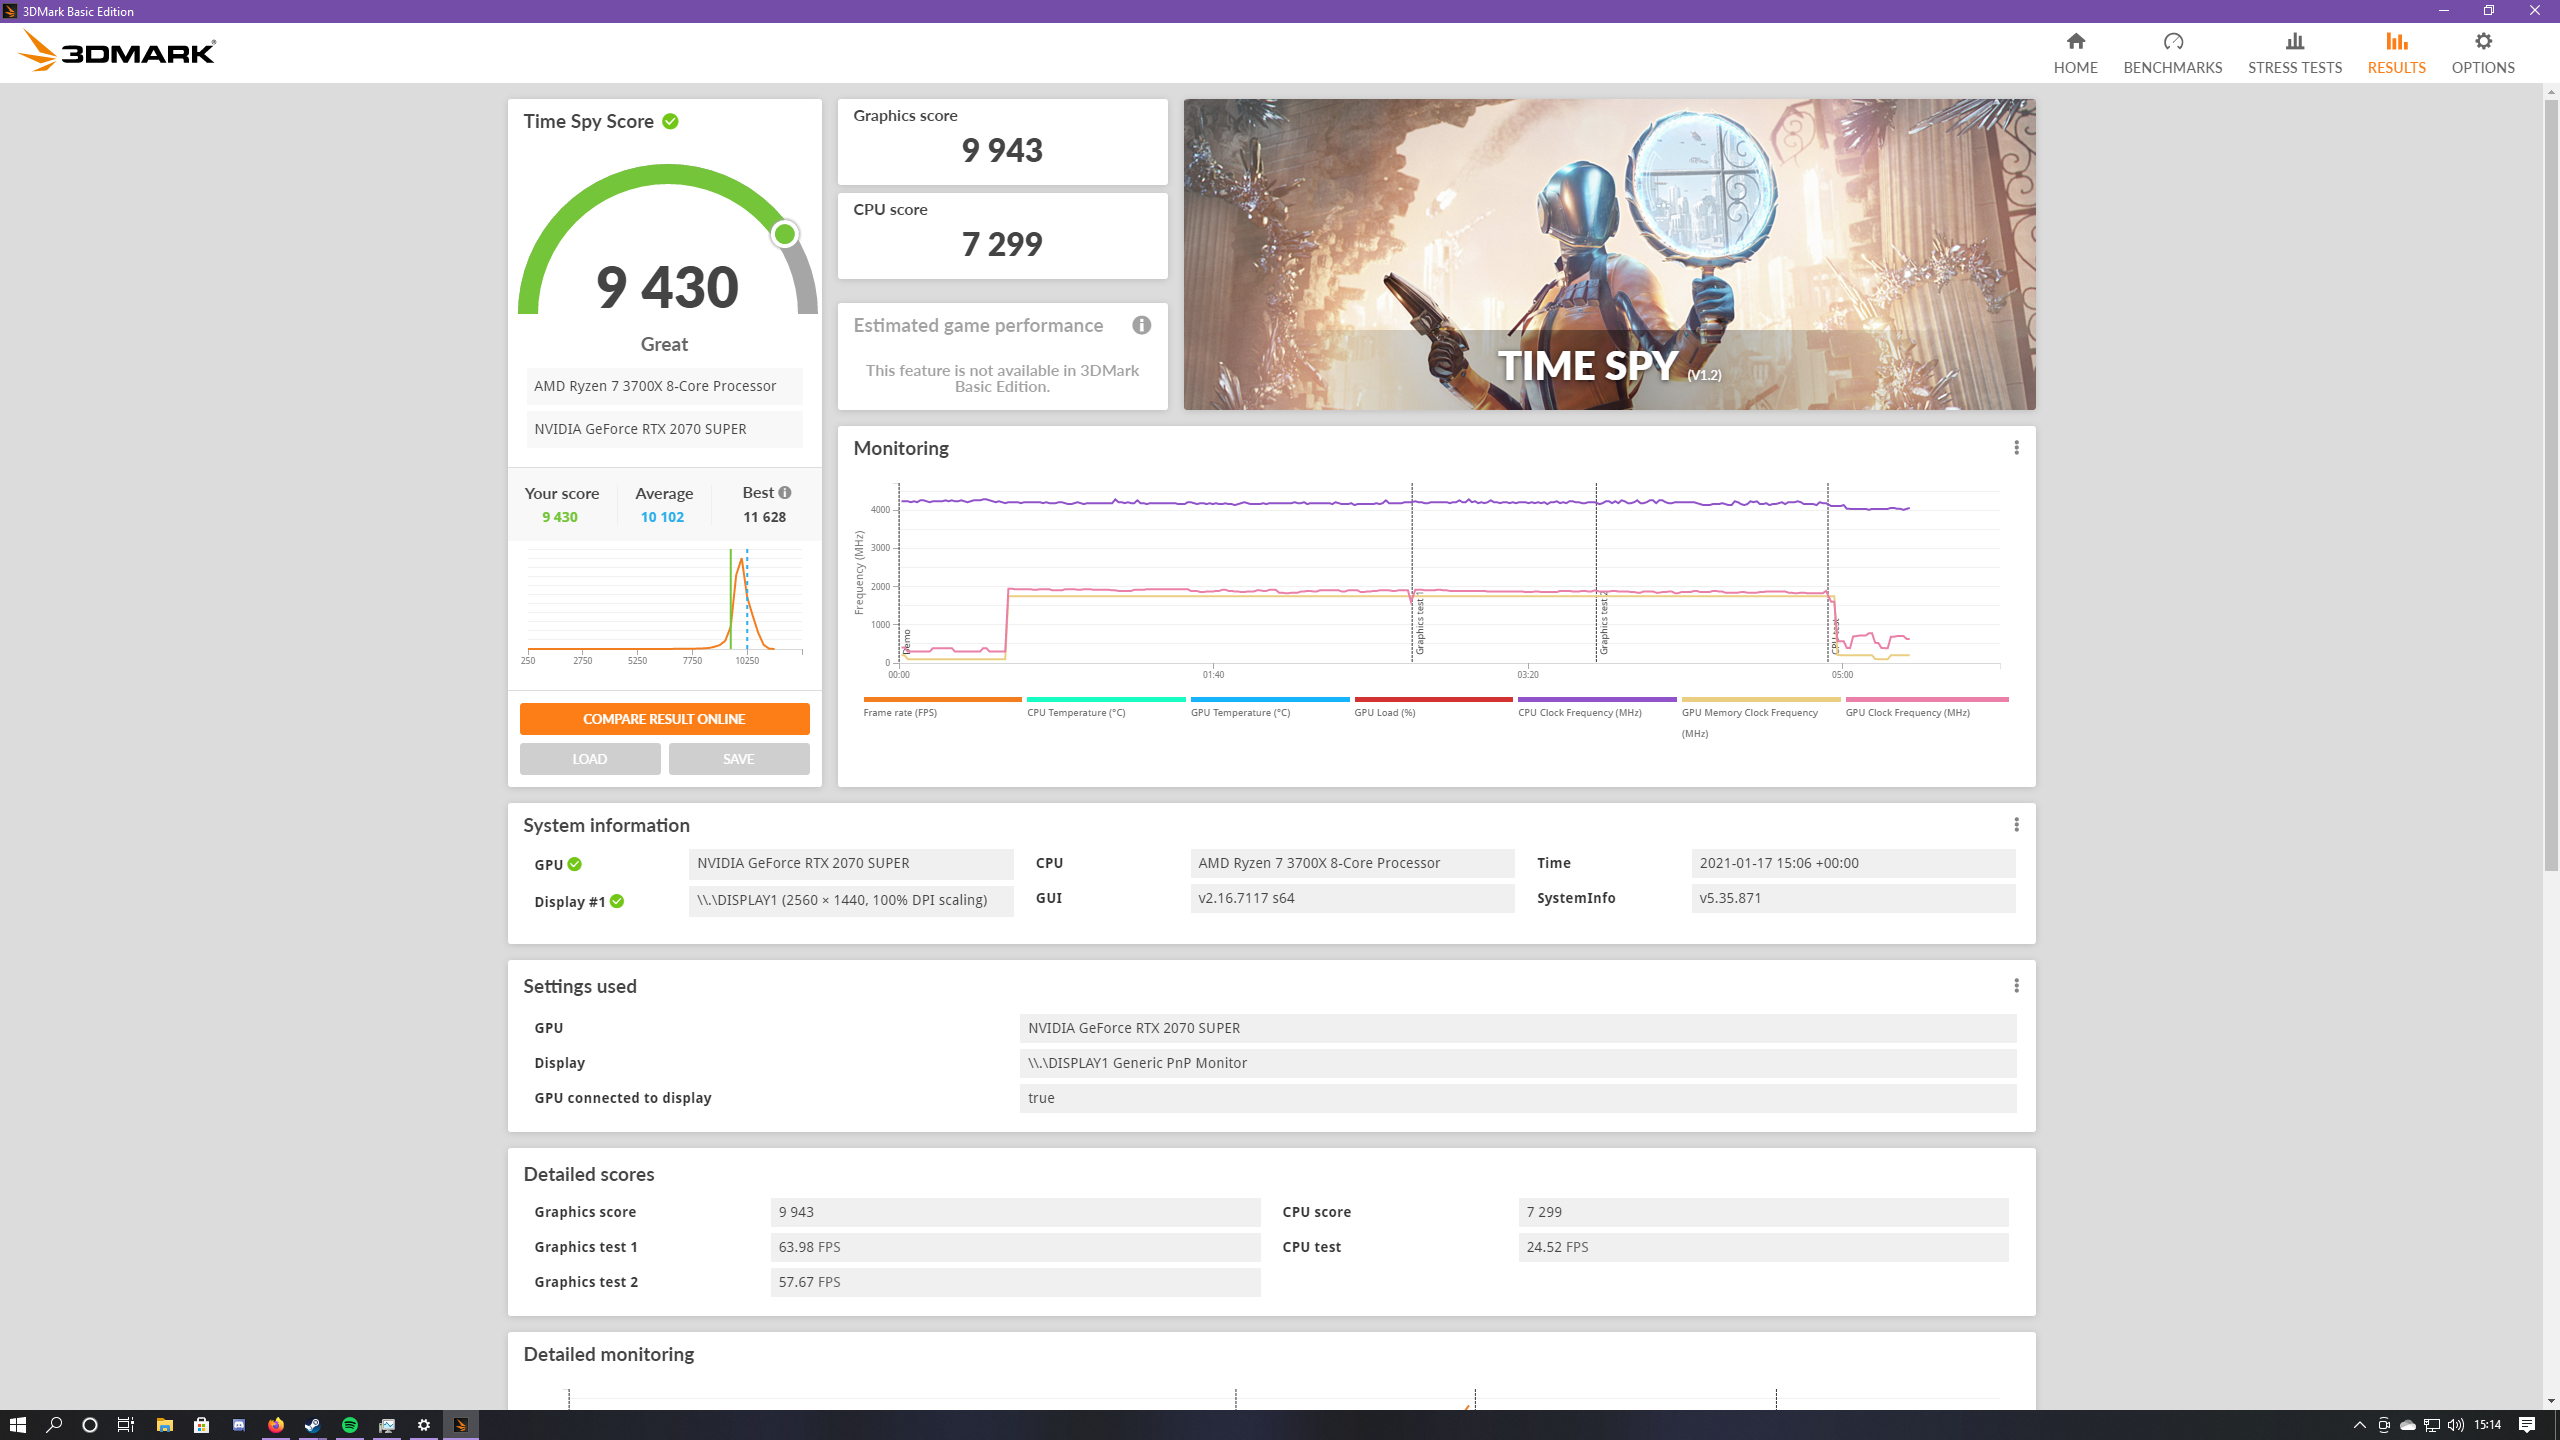This screenshot has width=2560, height=1440.
Task: Open the System information options menu
Action: coord(2016,825)
